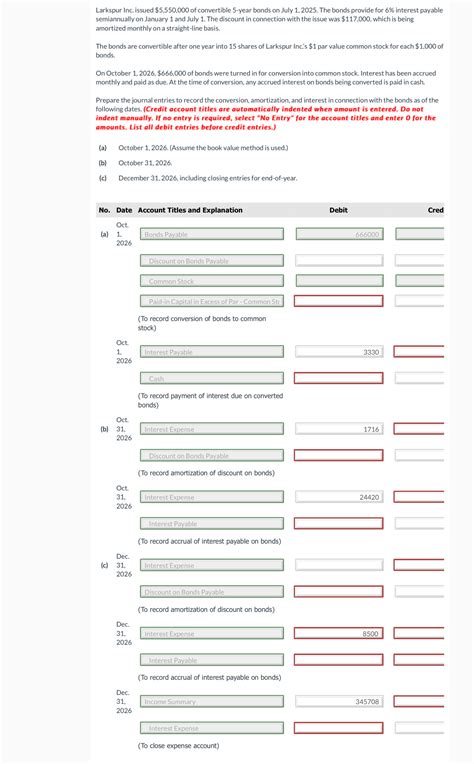The height and width of the screenshot is (764, 474).
Task: Click the debit box on the Common Stock row
Action: pos(339,281)
